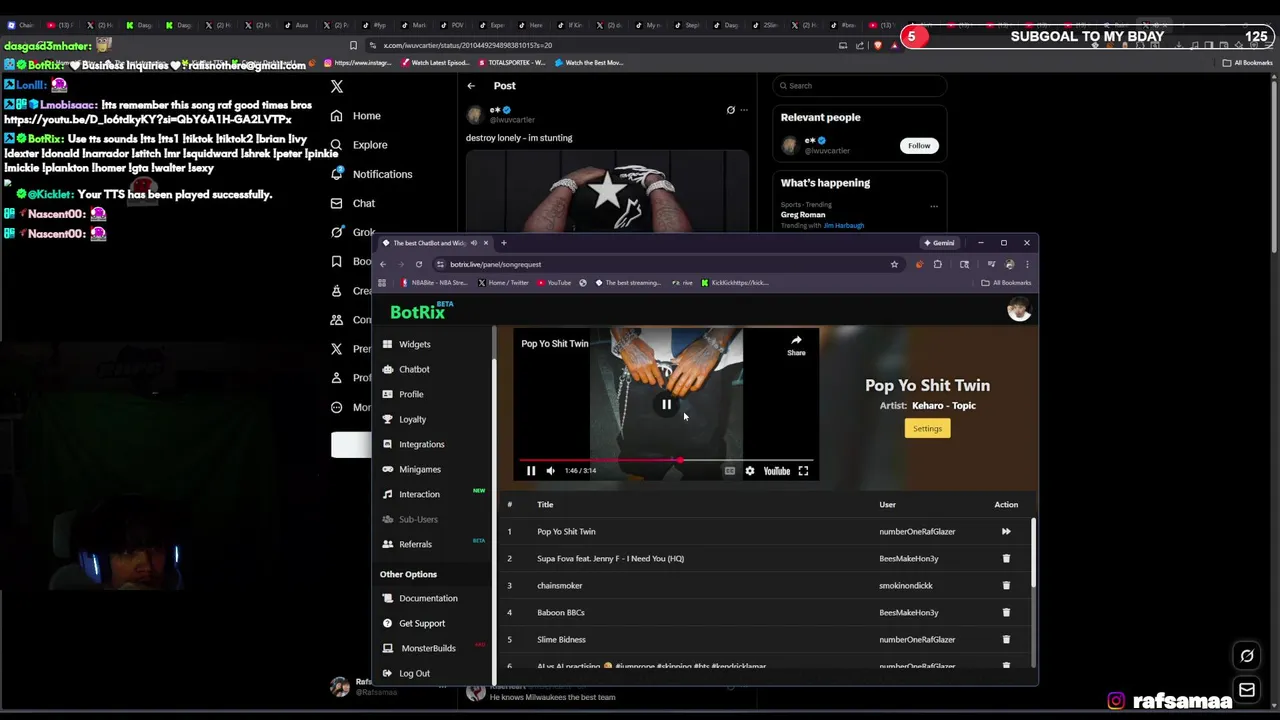Go back from the X Post view
Screen dimensions: 1280x720
coord(471,86)
